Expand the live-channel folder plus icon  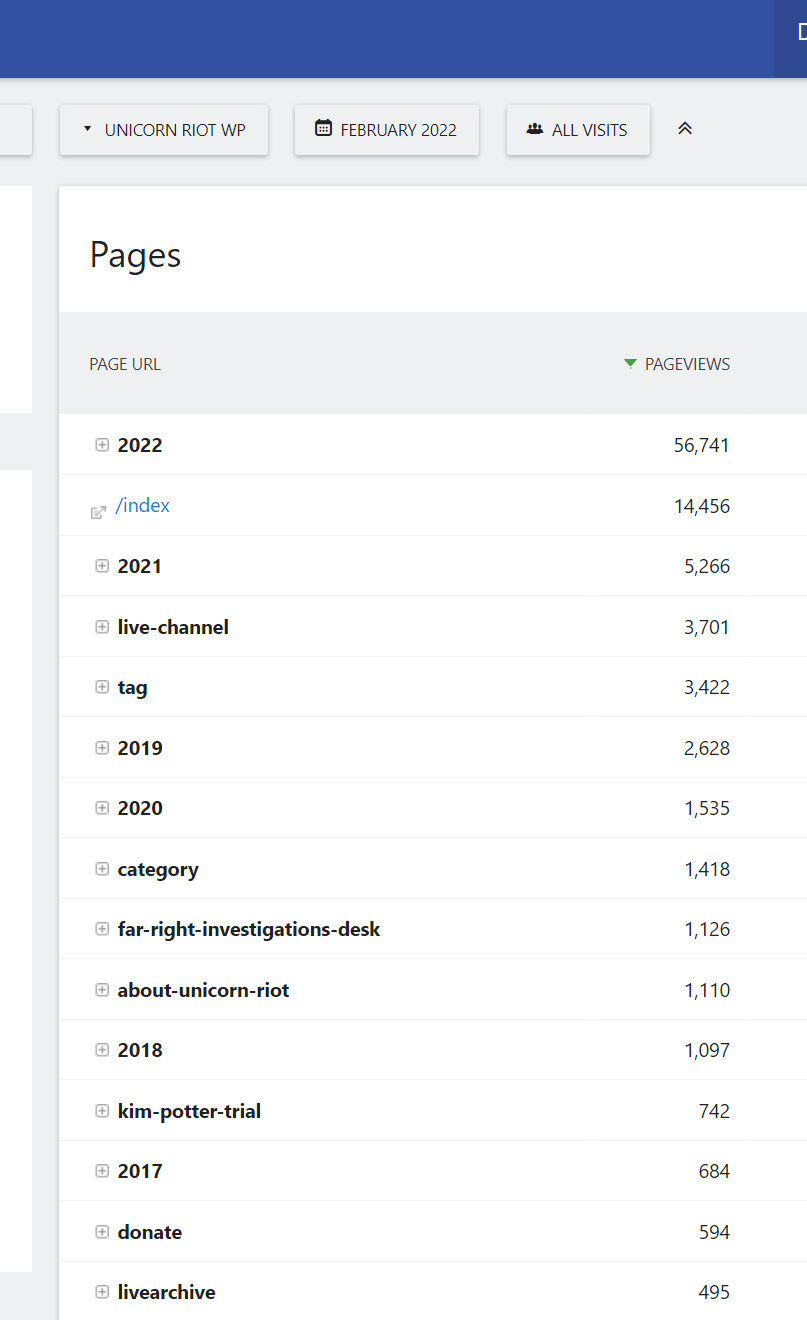tap(102, 627)
